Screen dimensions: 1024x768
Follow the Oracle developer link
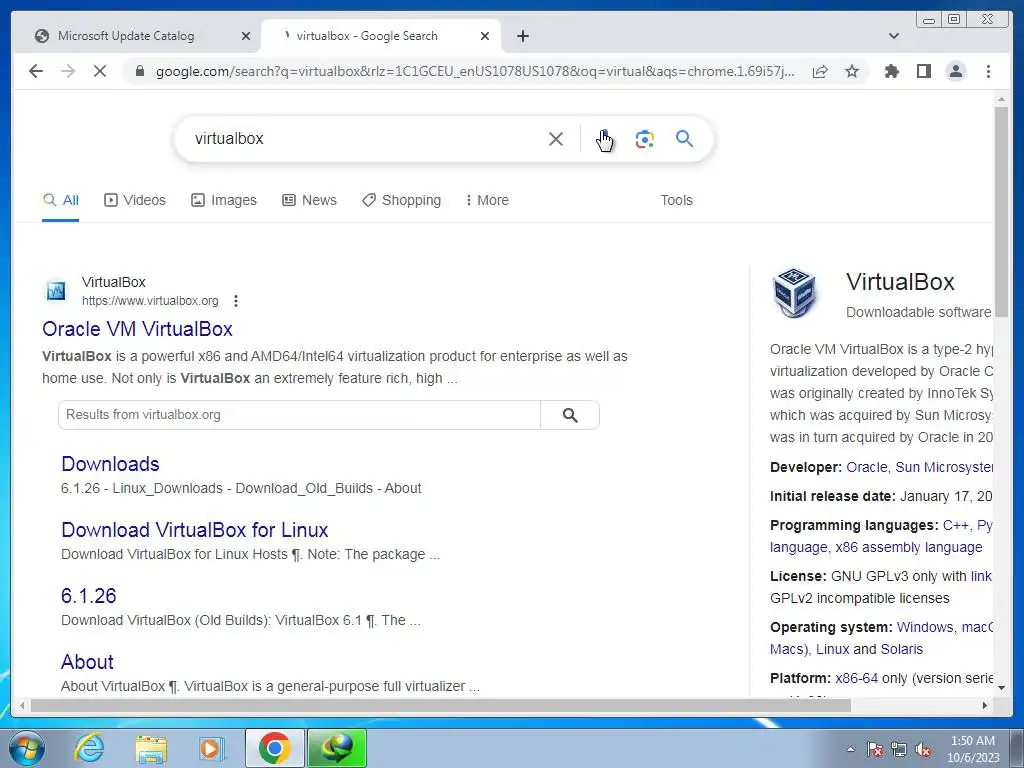867,467
